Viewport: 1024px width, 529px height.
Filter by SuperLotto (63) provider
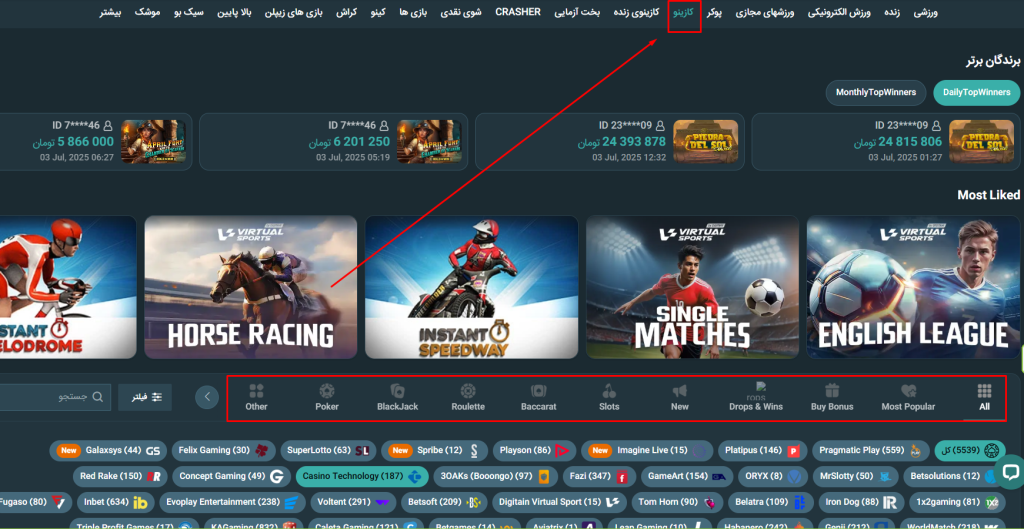click(x=328, y=451)
